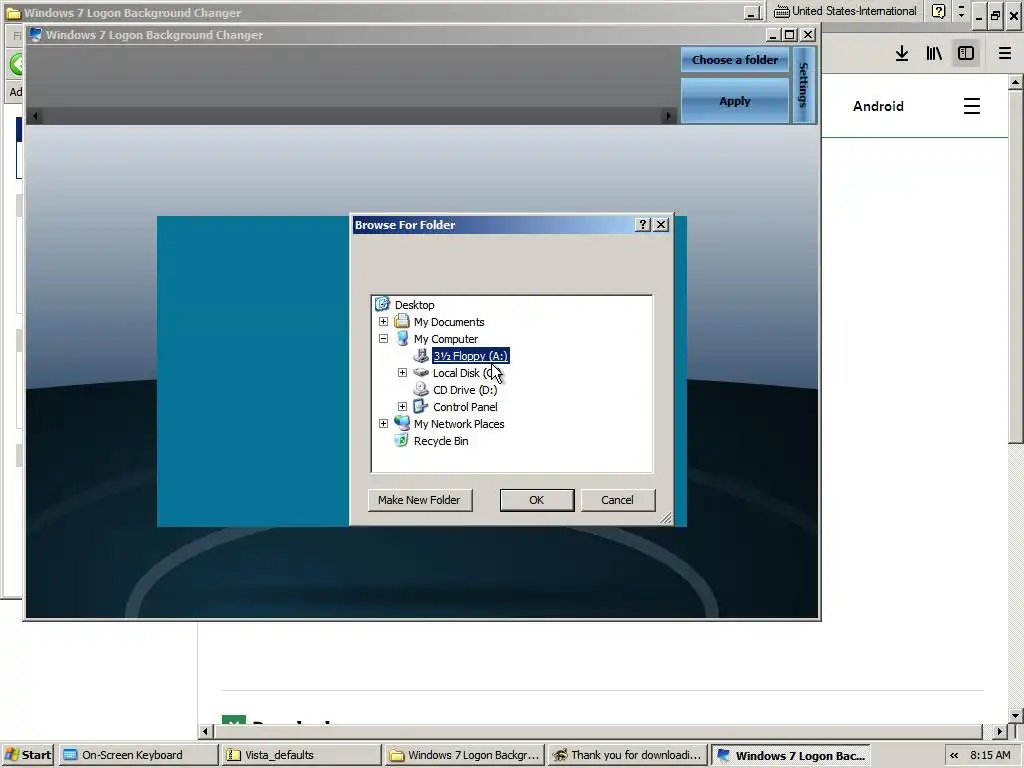Switch to Thank you for downloading taskbar item

pos(627,755)
